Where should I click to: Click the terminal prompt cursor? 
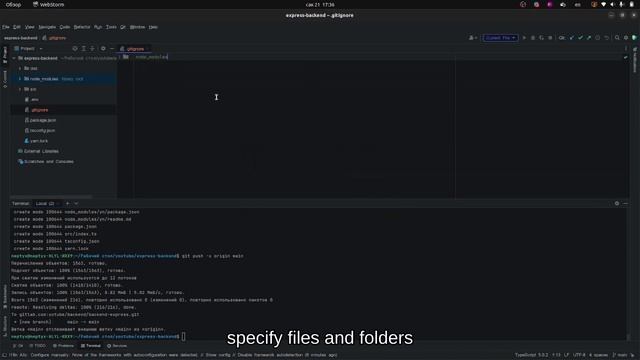[x=184, y=336]
